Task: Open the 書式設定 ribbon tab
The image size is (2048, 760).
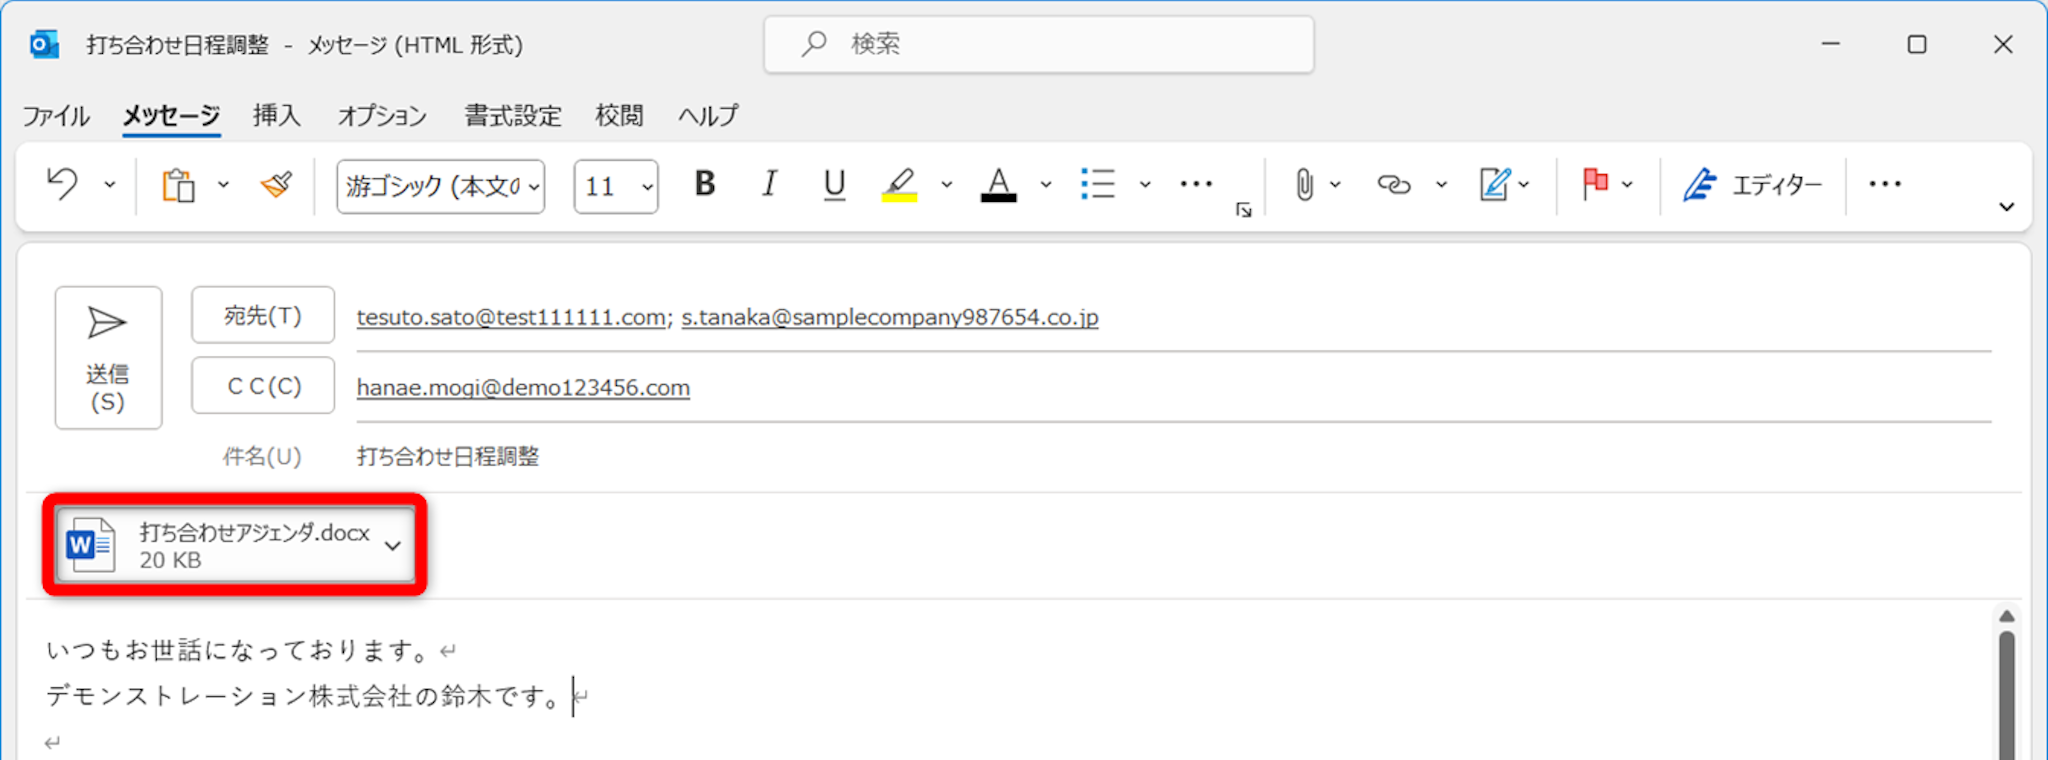Action: tap(513, 116)
